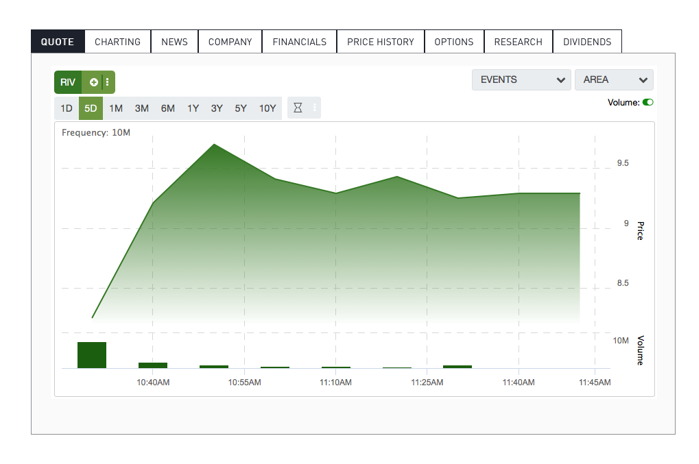Switch to the CHARTING tab
The width and height of the screenshot is (699, 464).
[118, 41]
